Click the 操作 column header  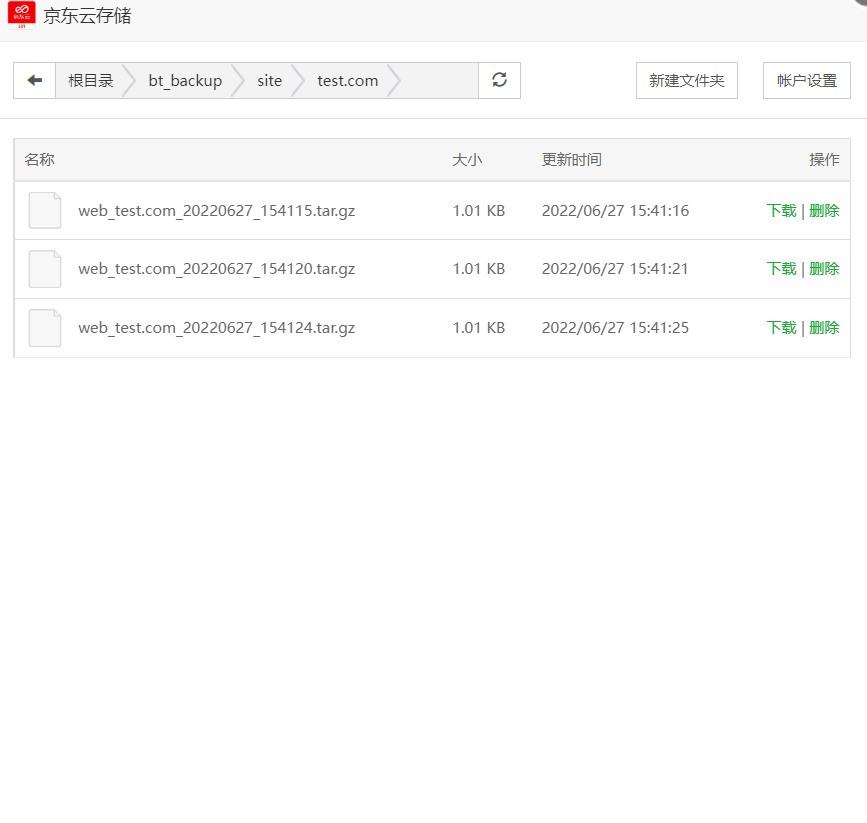click(824, 160)
